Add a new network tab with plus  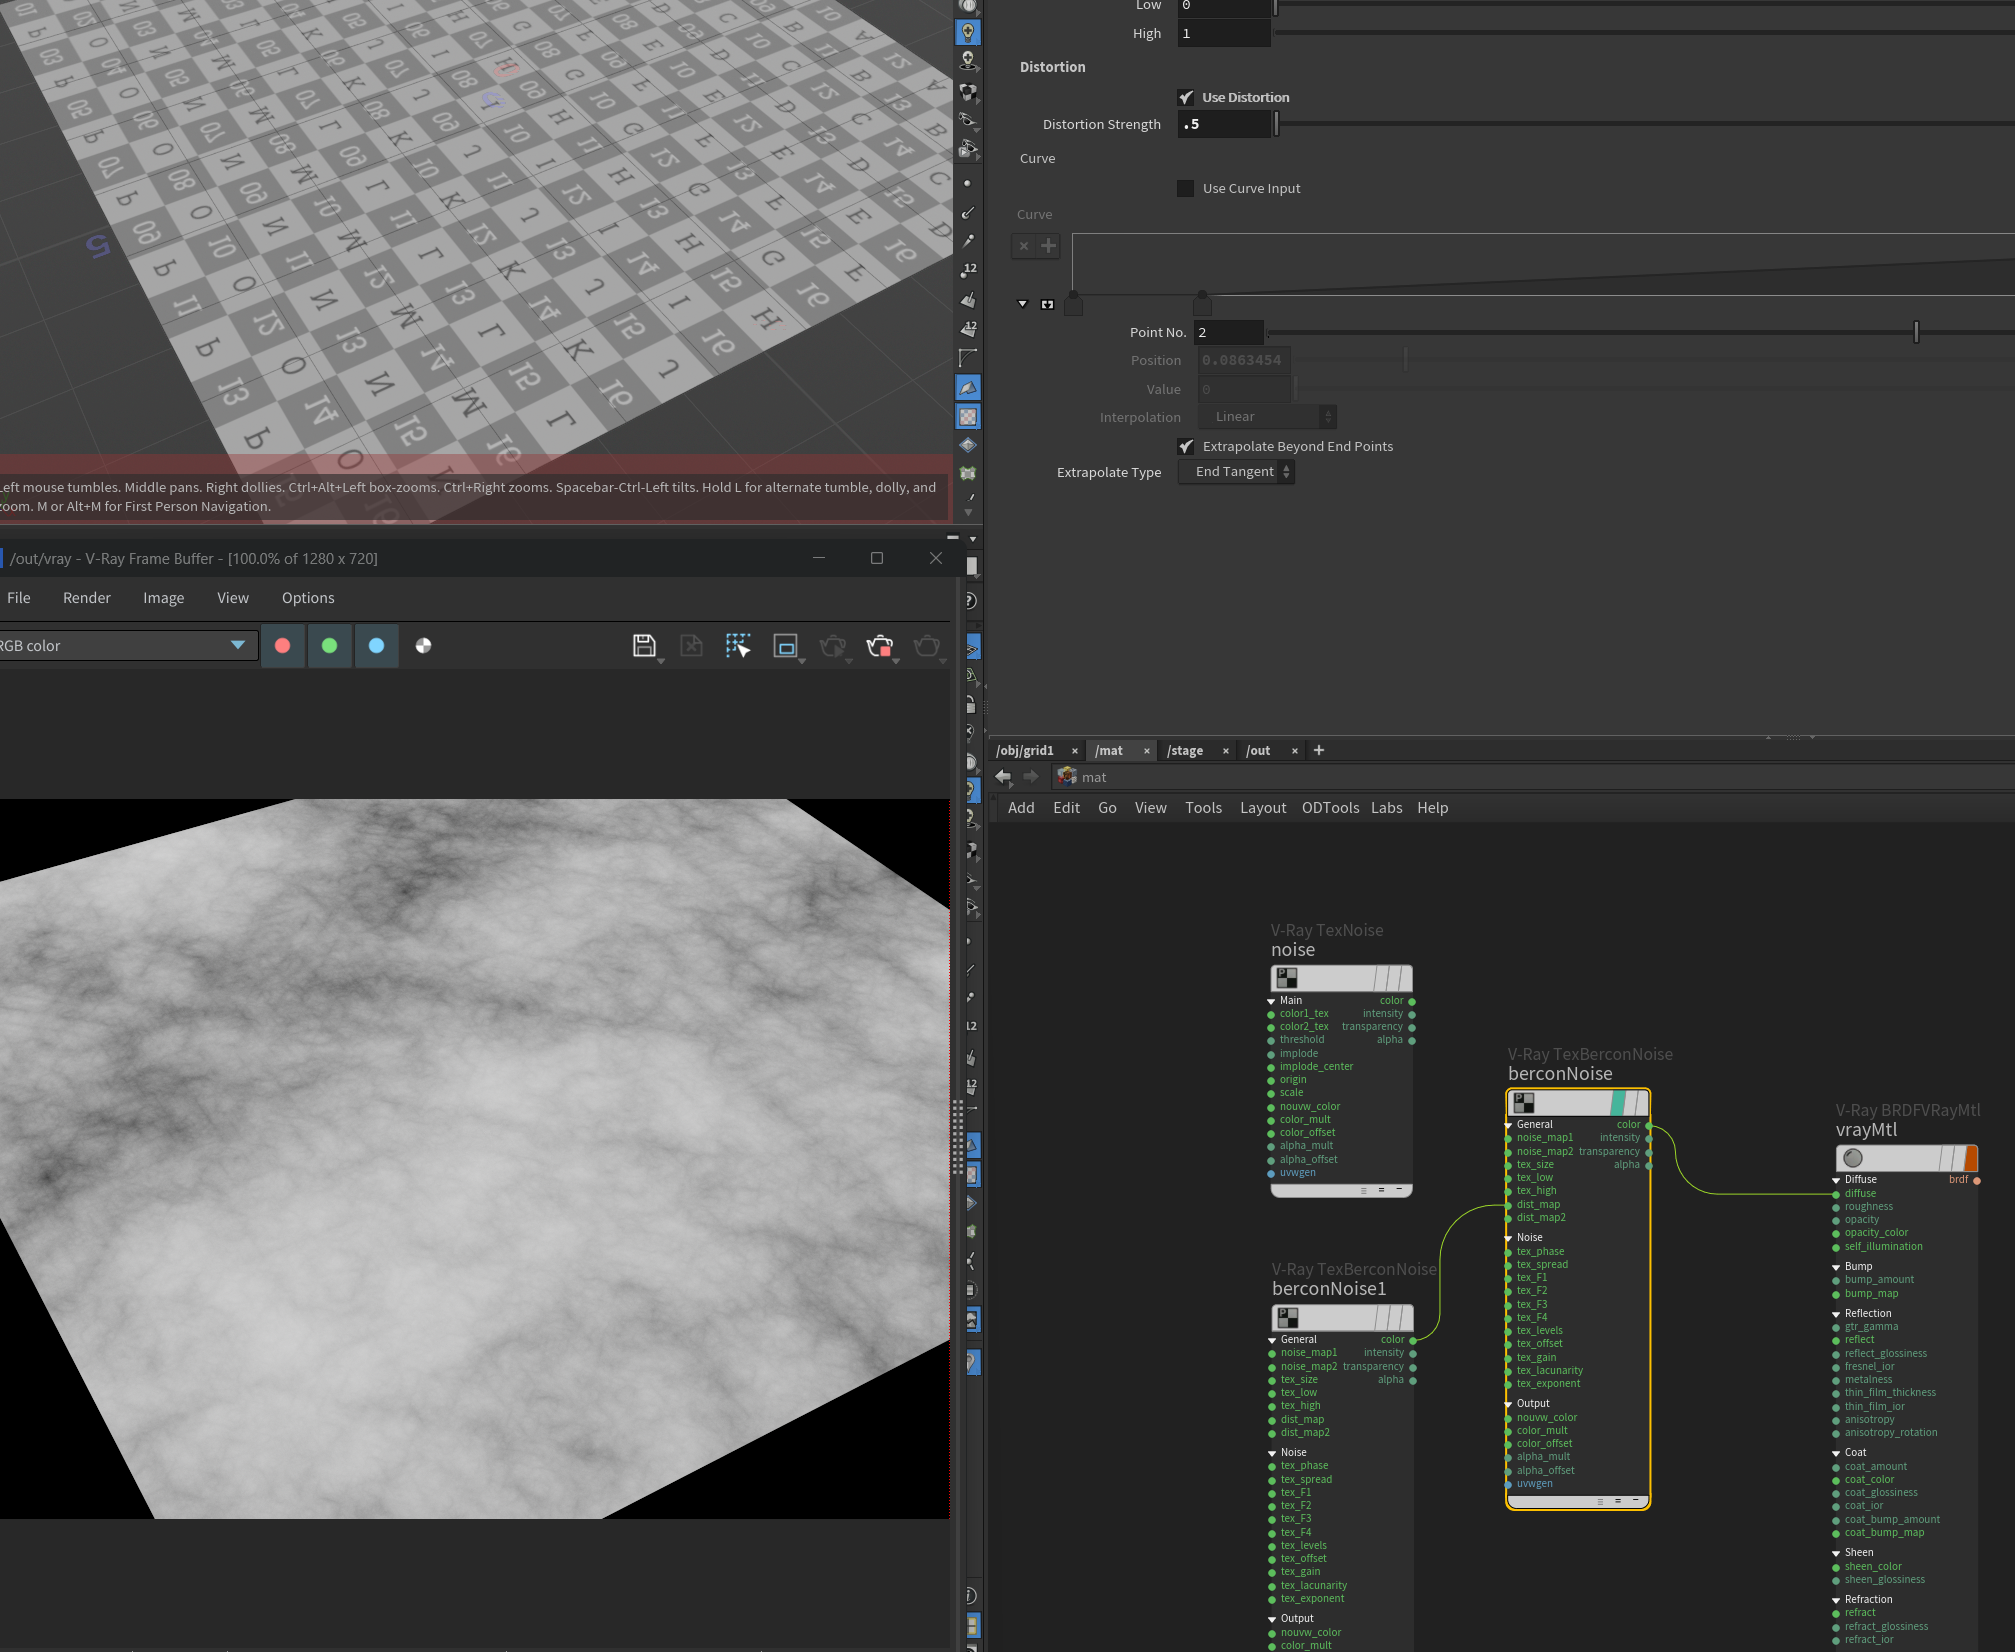(1319, 750)
